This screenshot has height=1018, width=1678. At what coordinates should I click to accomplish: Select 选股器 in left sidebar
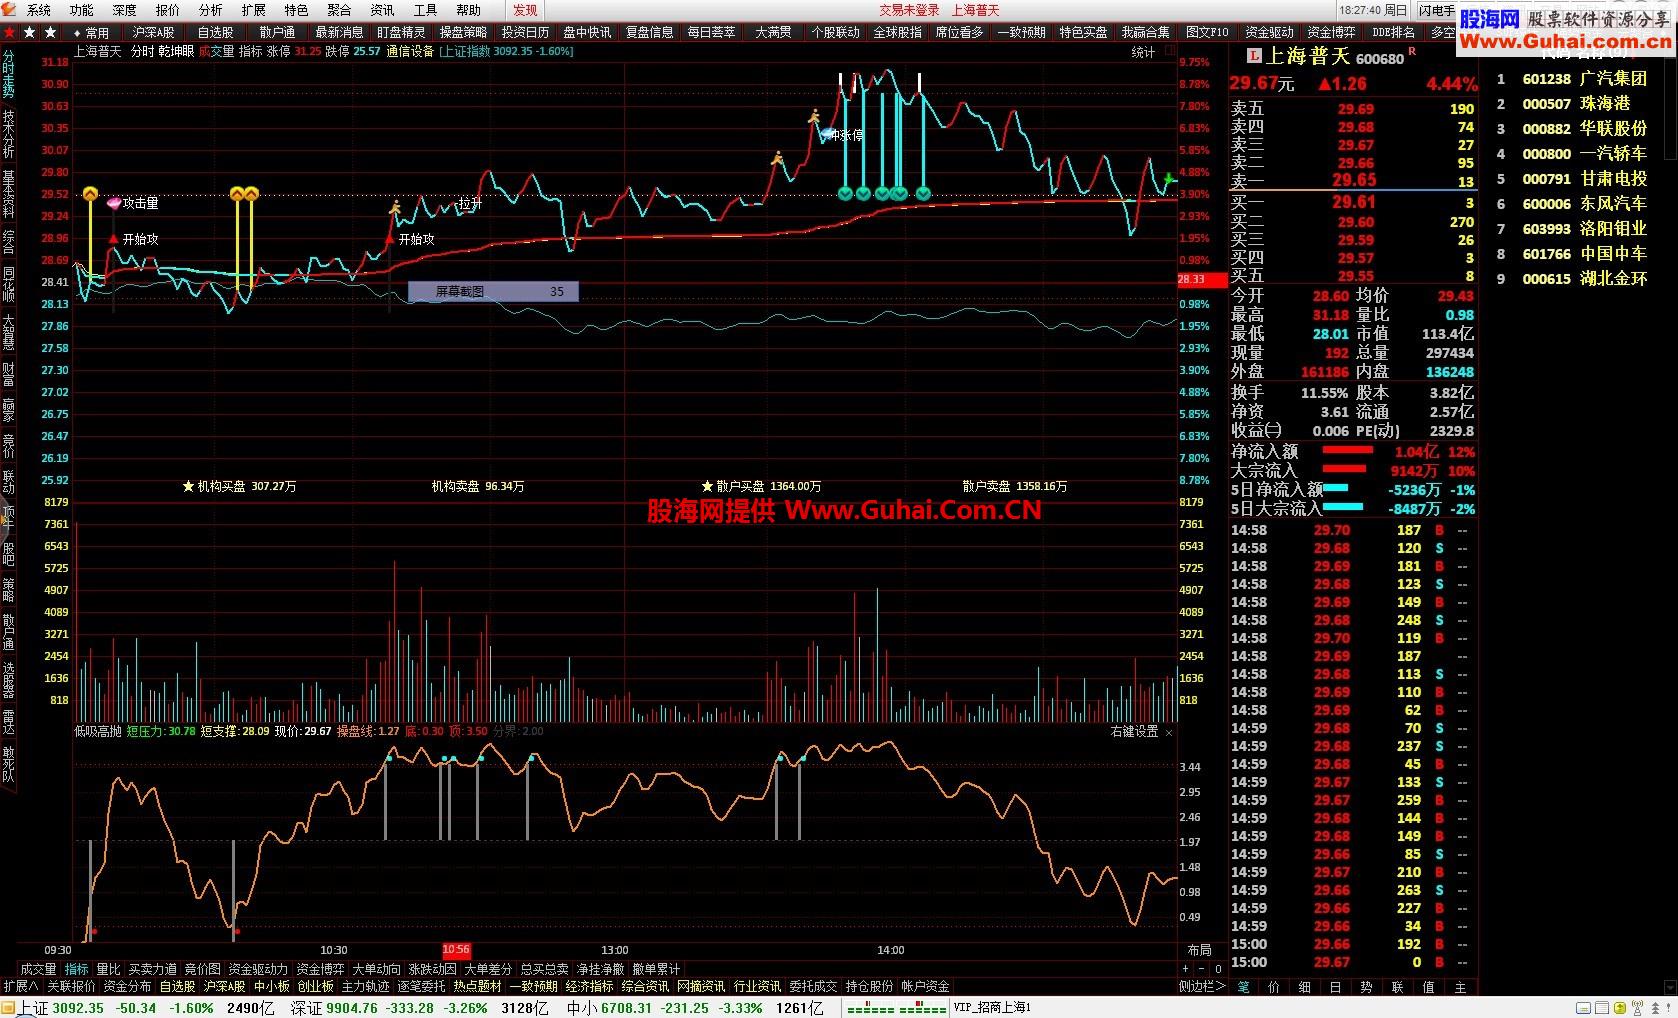click(x=8, y=680)
